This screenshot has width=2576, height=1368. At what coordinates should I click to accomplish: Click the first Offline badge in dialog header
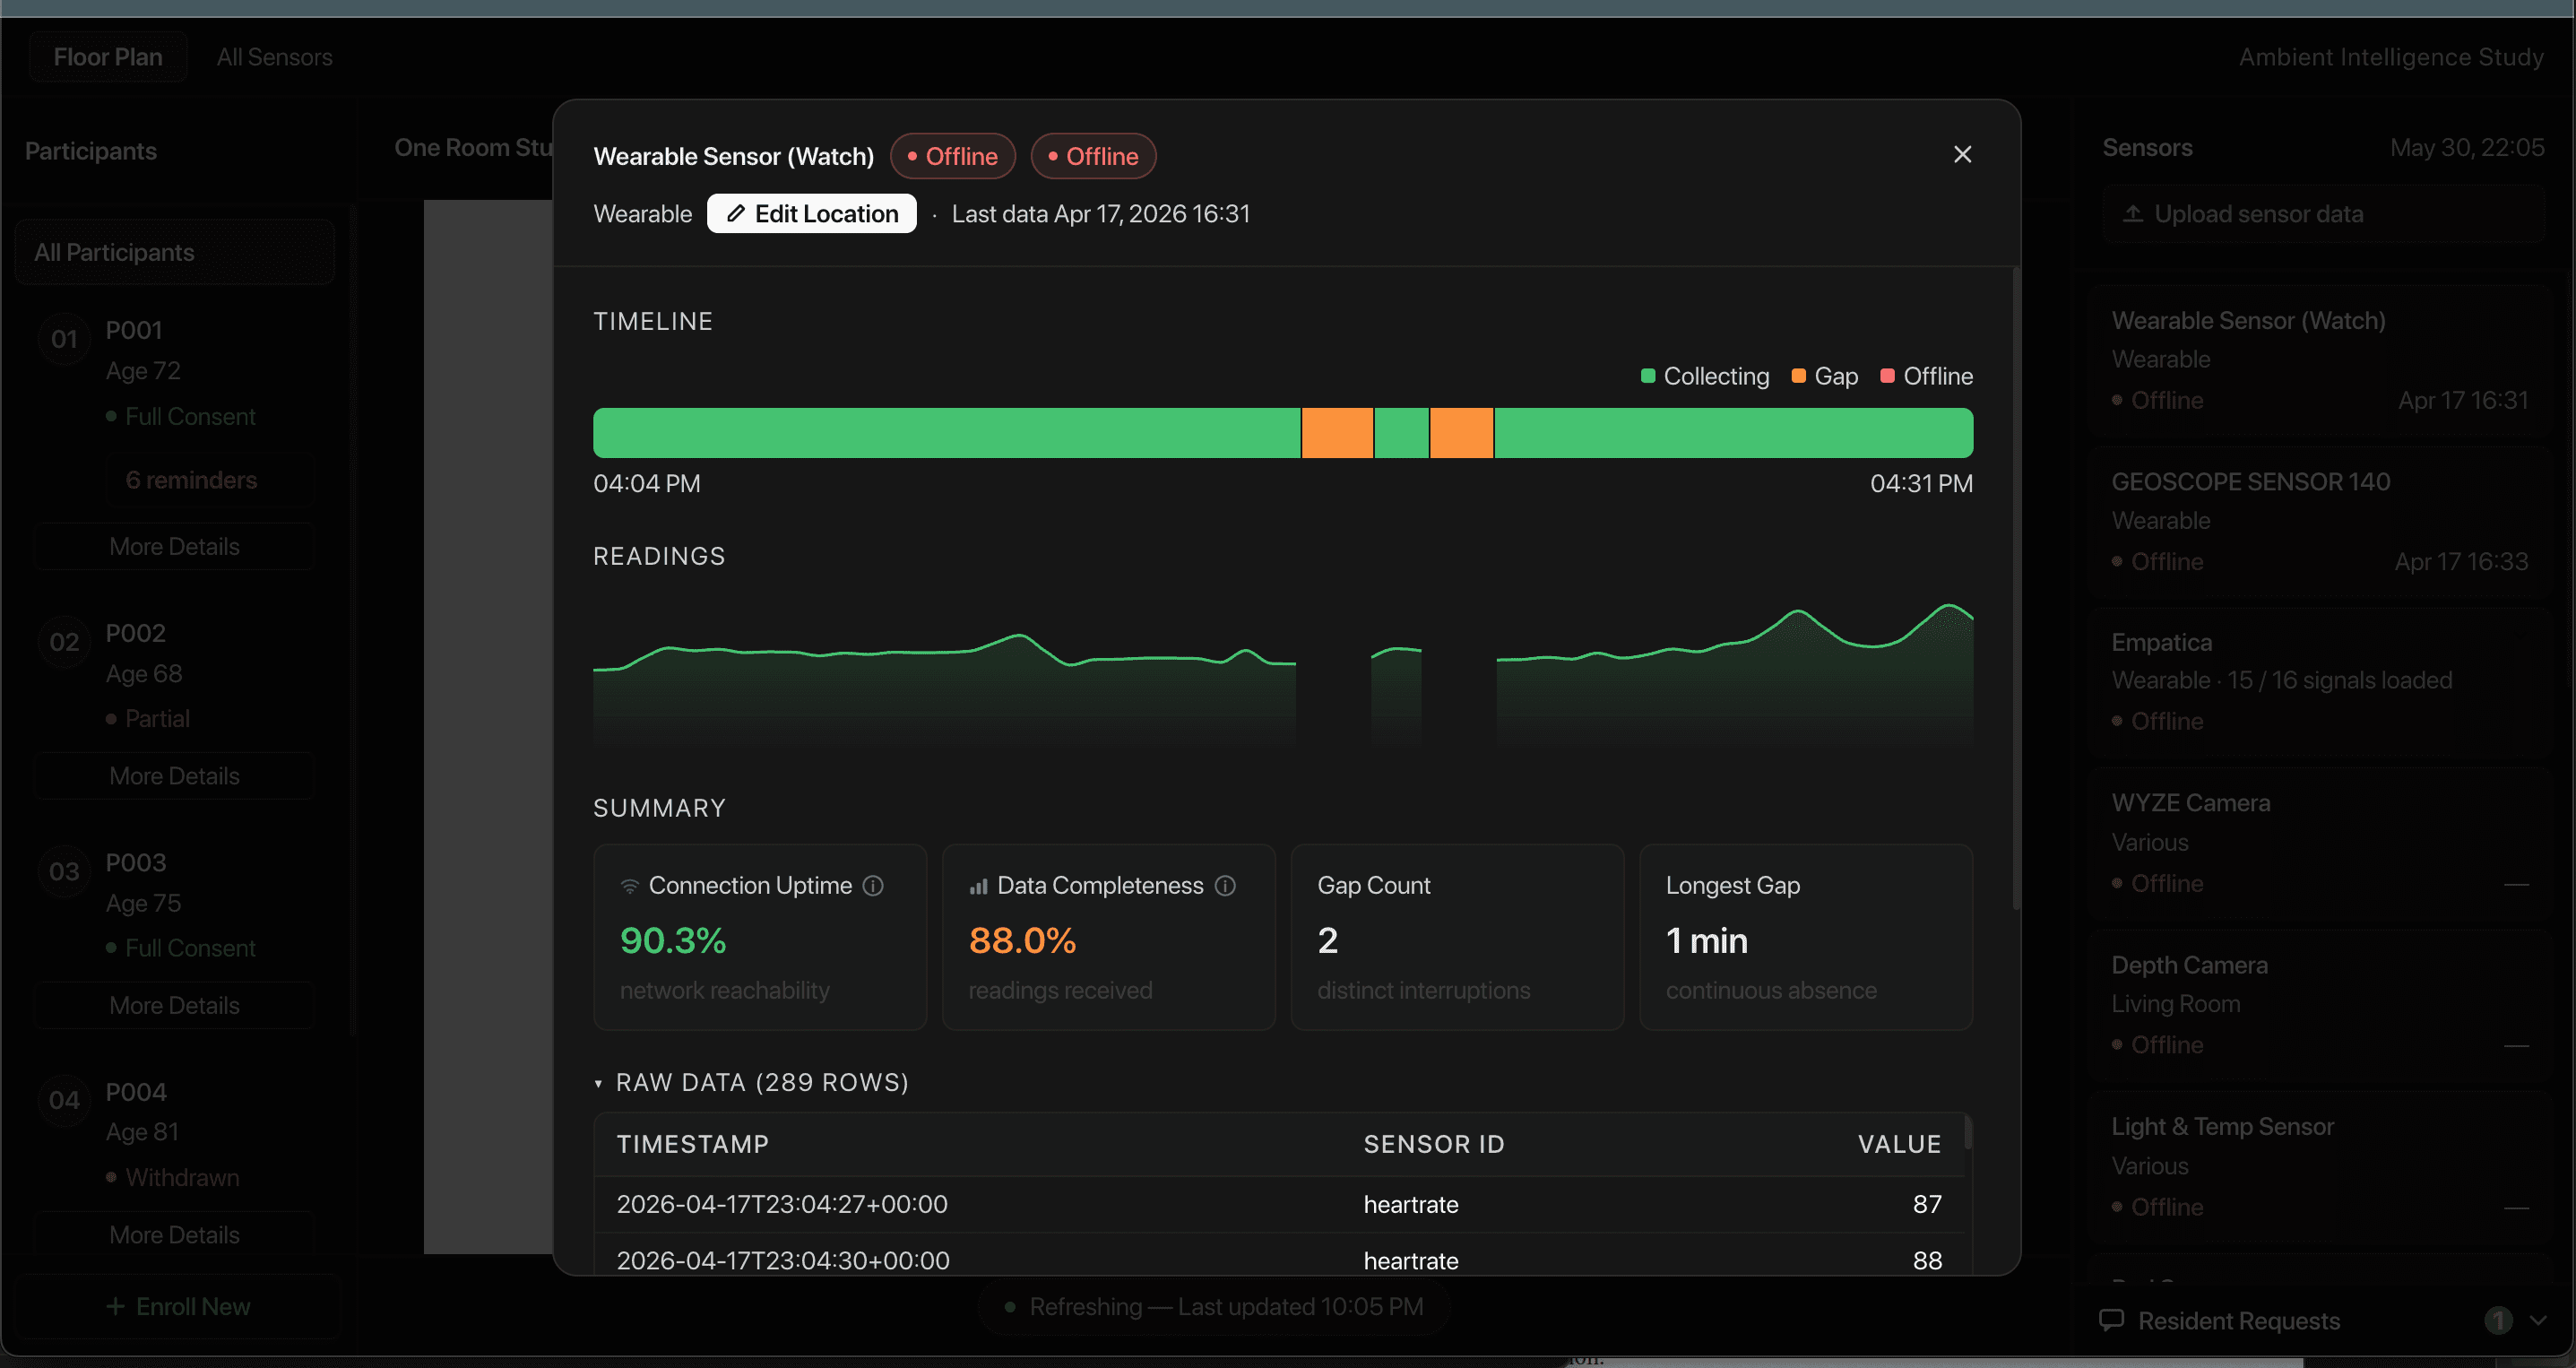click(952, 156)
